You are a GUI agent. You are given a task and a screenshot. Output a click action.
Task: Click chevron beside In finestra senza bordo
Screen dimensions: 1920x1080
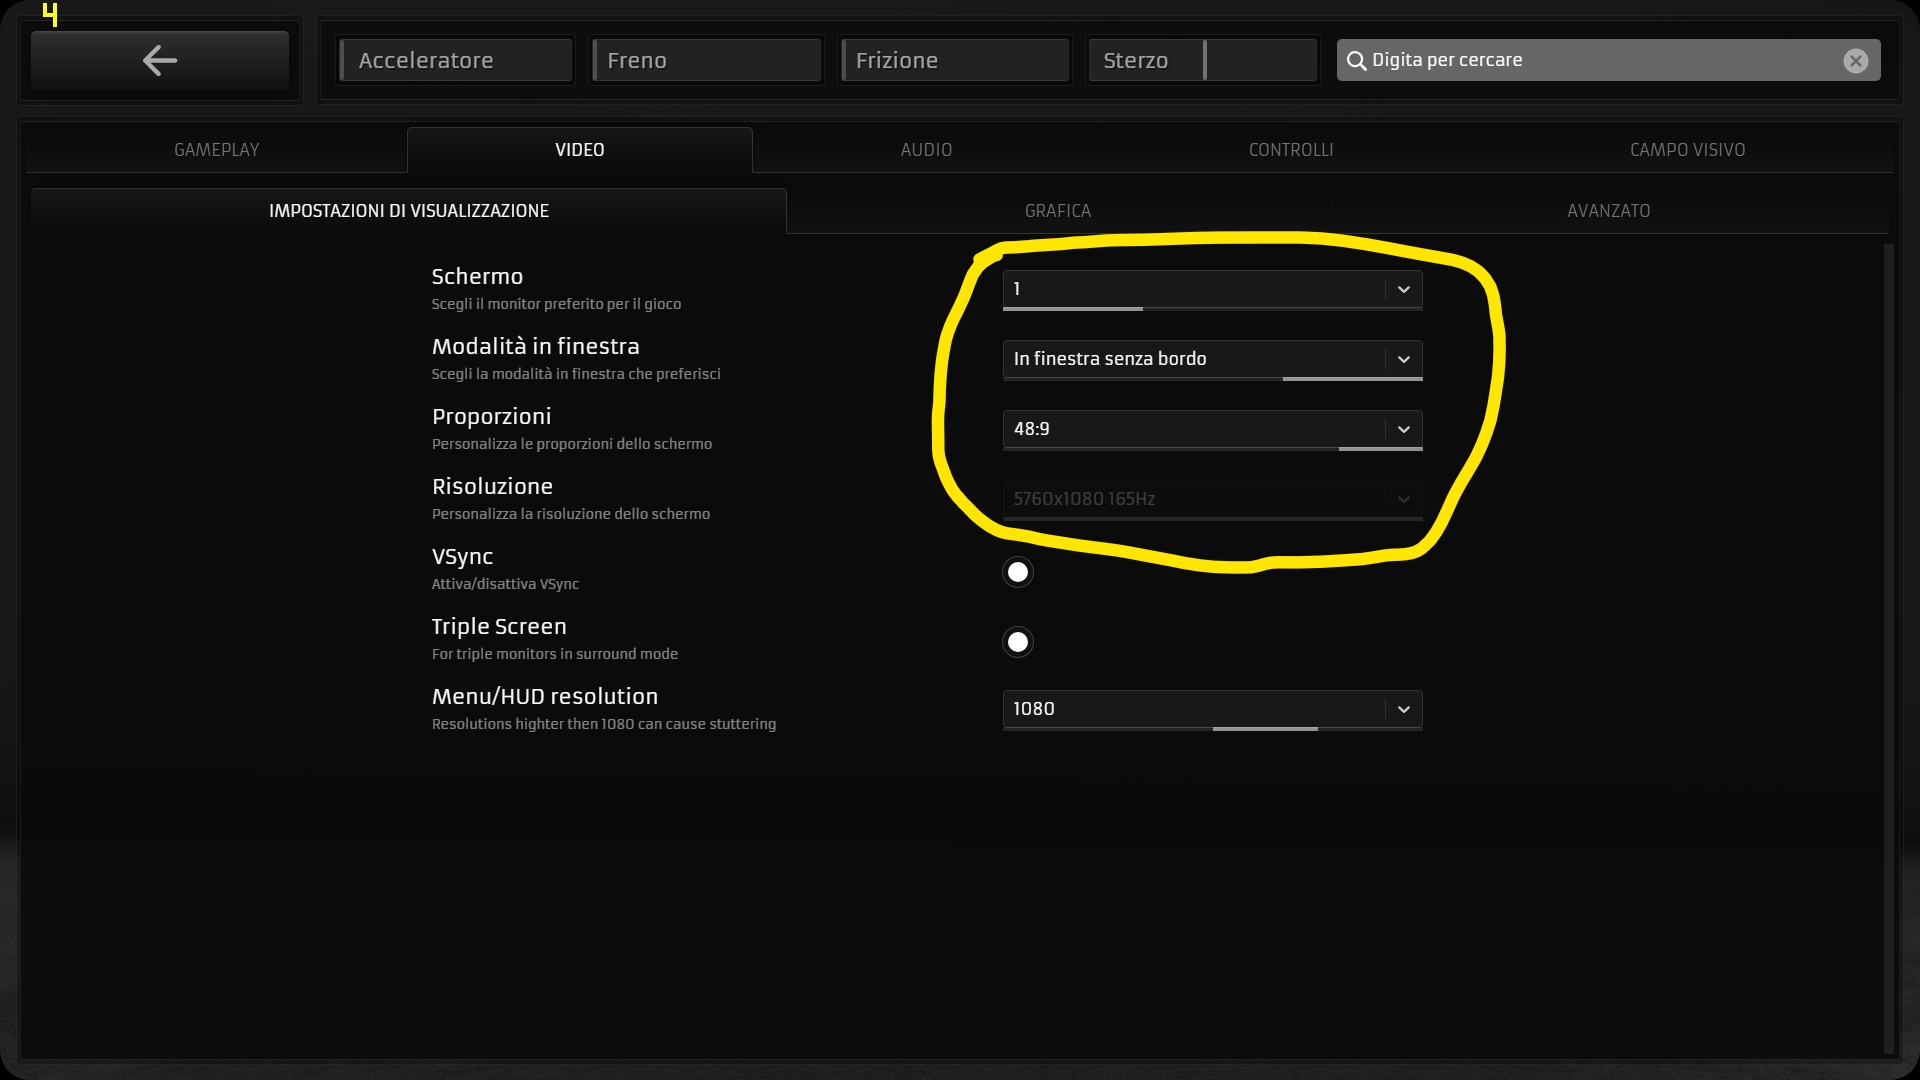[1403, 359]
